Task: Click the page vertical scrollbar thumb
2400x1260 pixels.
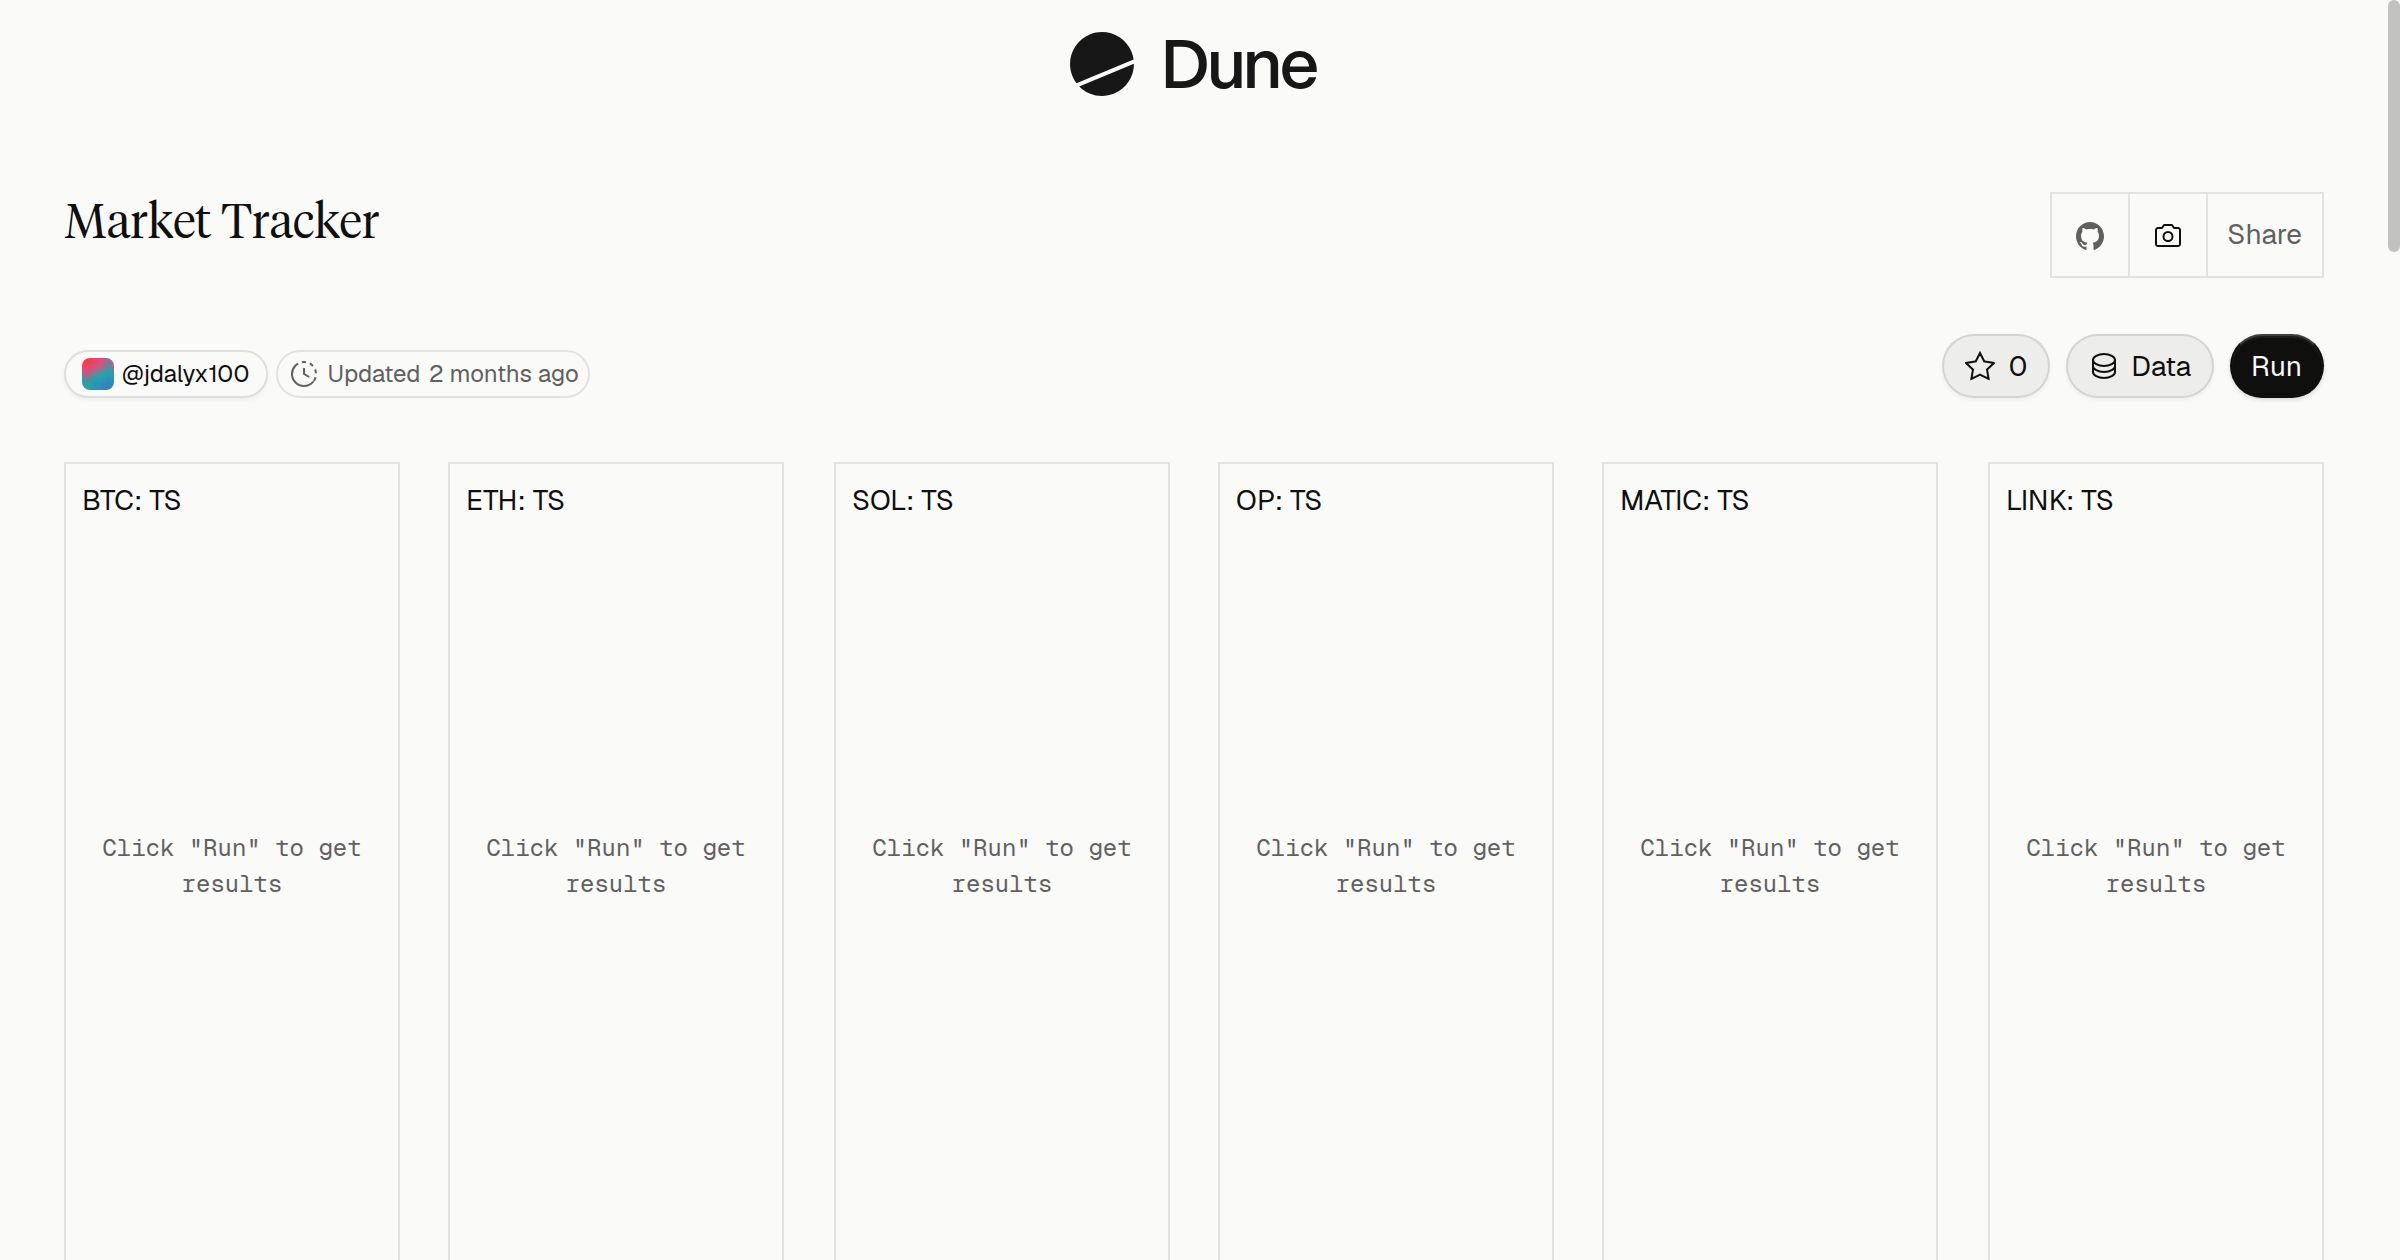Action: click(x=2393, y=126)
